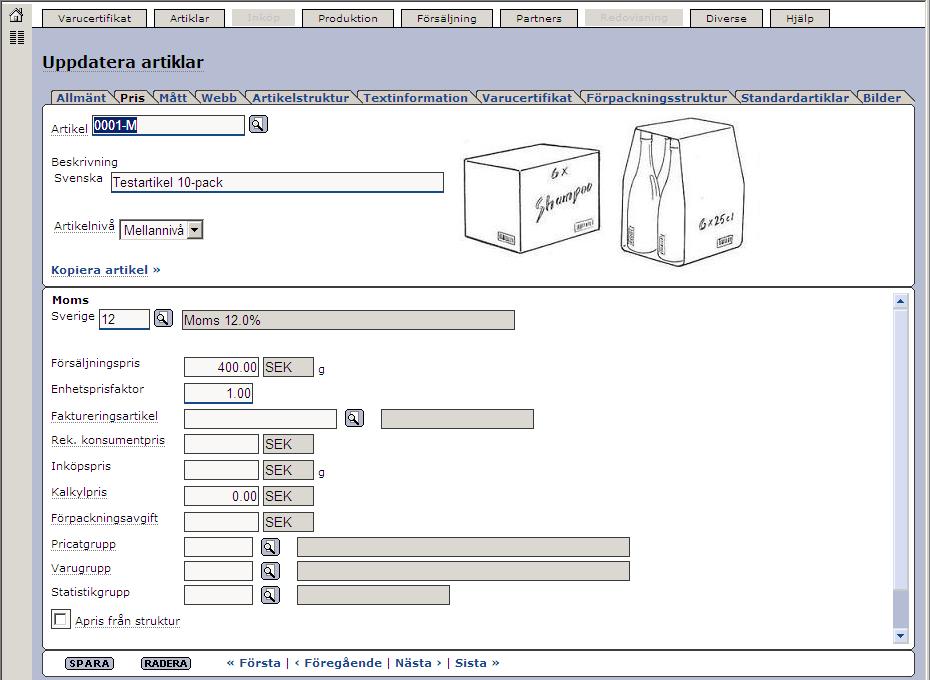Click the Varugrupp code field
The width and height of the screenshot is (930, 680).
tap(218, 571)
